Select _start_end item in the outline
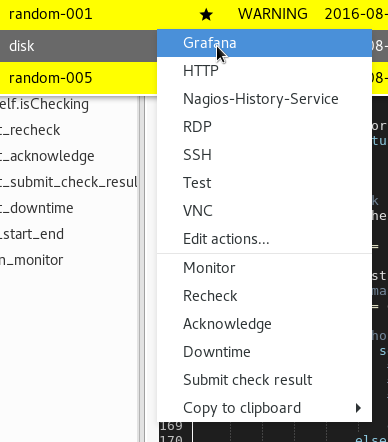This screenshot has width=388, height=442. click(32, 234)
